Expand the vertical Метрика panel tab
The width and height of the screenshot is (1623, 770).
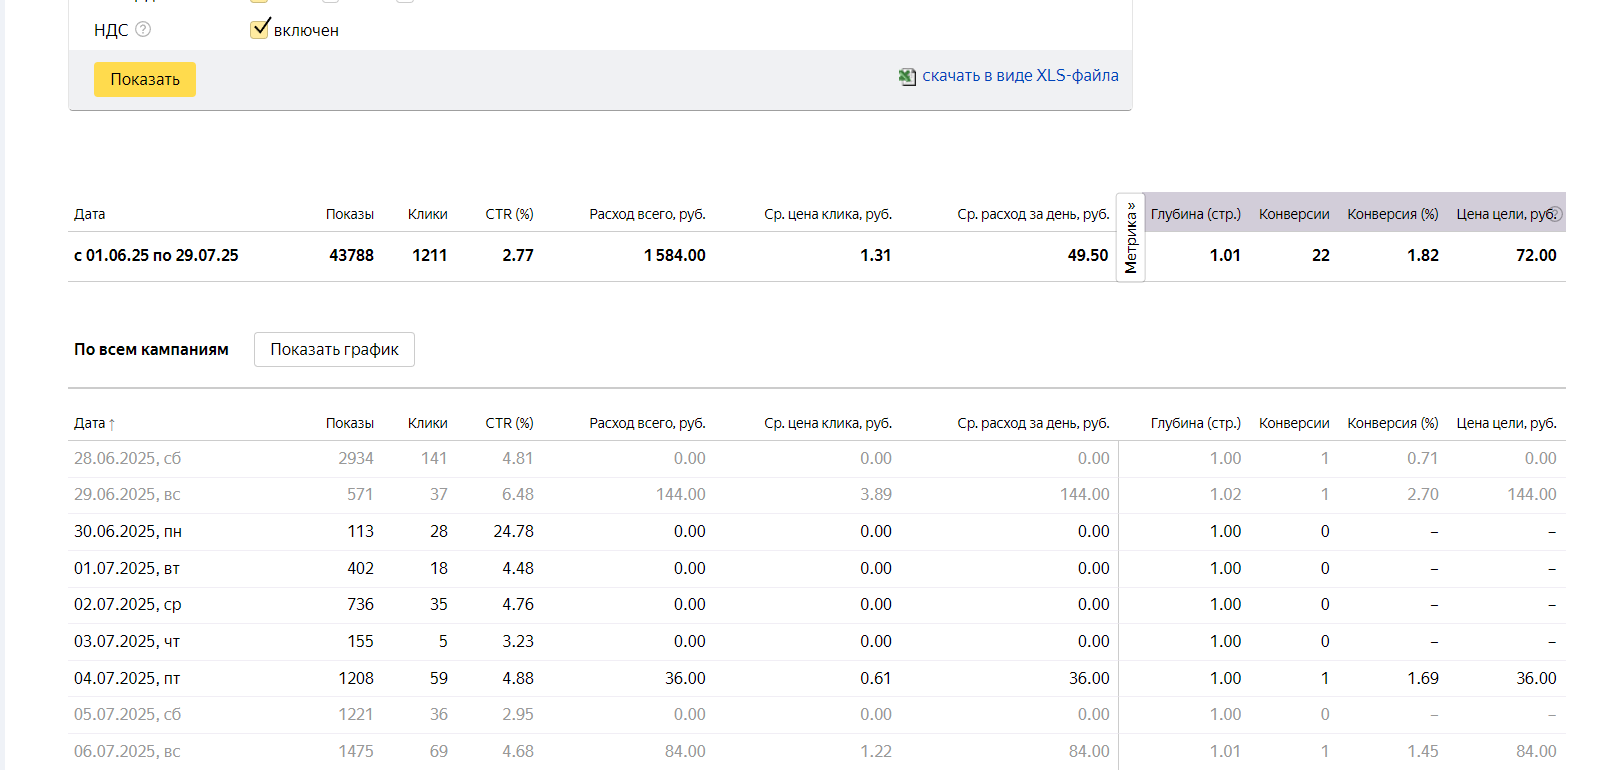[1130, 238]
